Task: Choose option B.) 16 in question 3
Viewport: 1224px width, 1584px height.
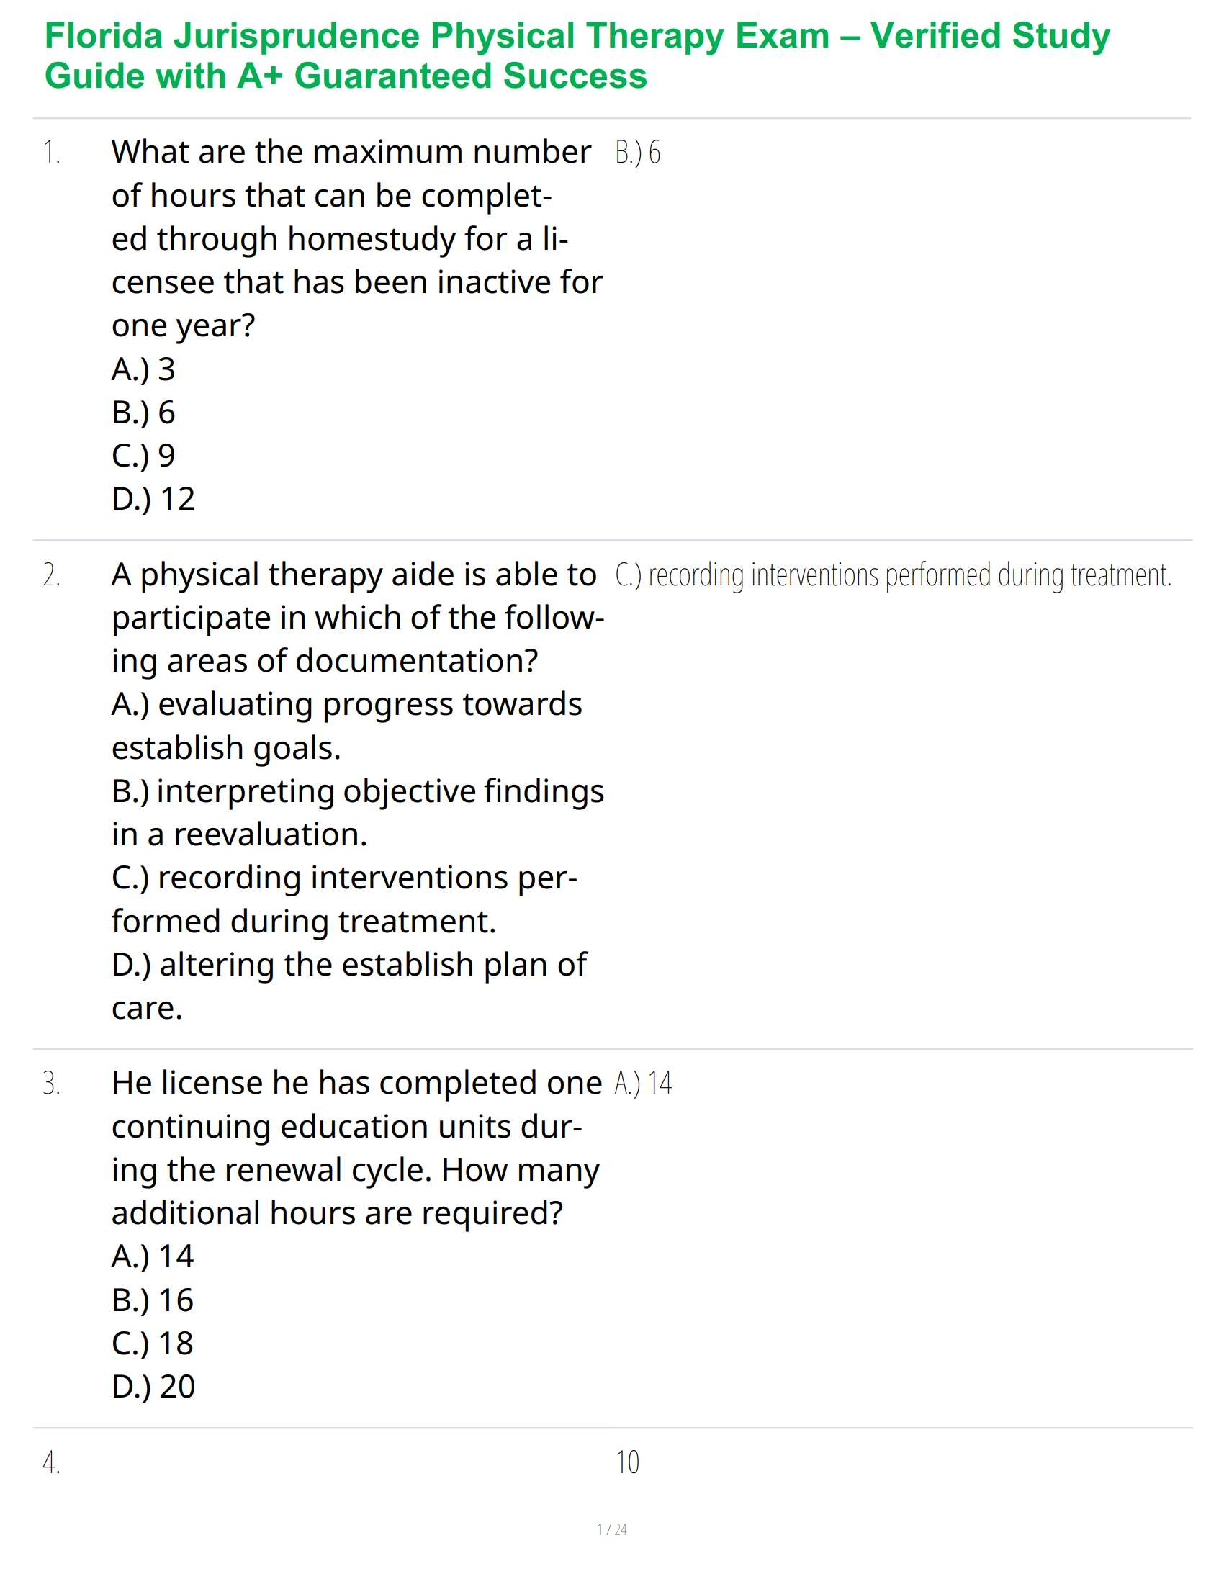Action: point(152,1300)
